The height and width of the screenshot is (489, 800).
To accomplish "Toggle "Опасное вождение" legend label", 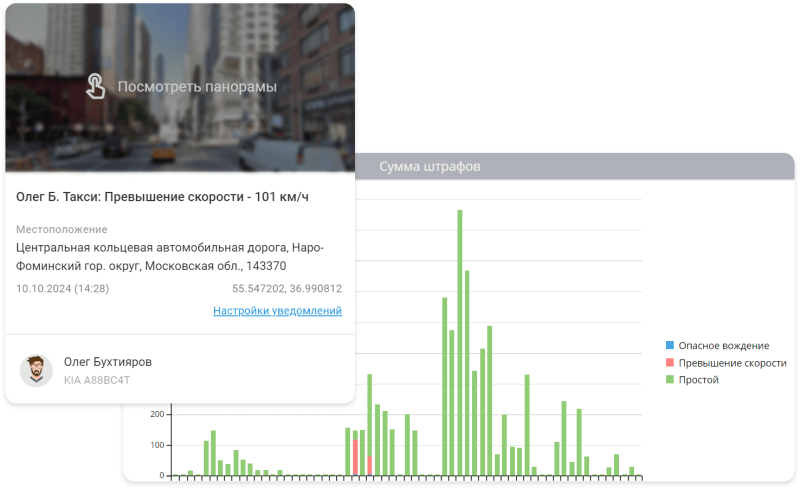I will [x=723, y=345].
